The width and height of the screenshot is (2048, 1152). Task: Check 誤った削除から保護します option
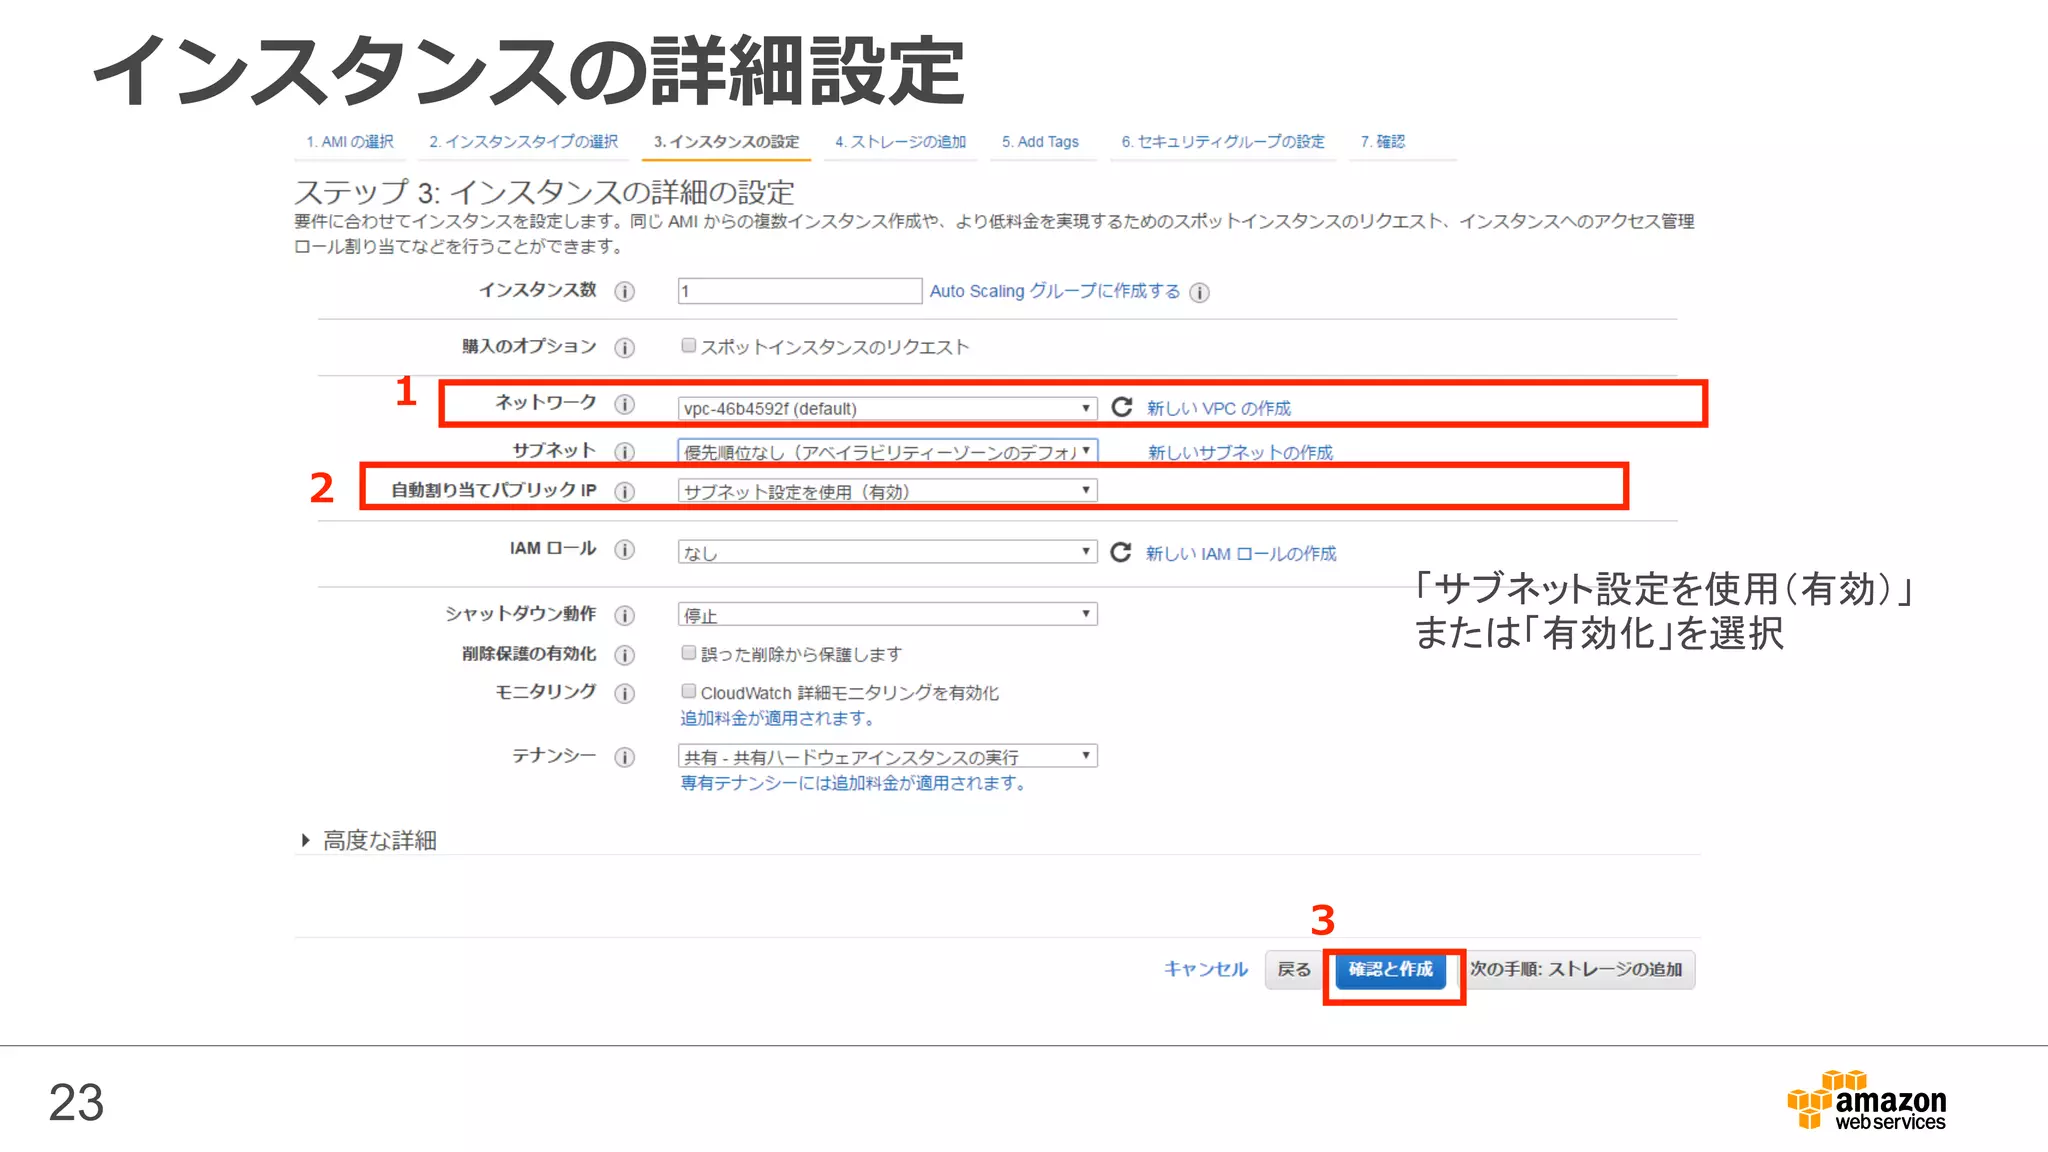point(688,653)
